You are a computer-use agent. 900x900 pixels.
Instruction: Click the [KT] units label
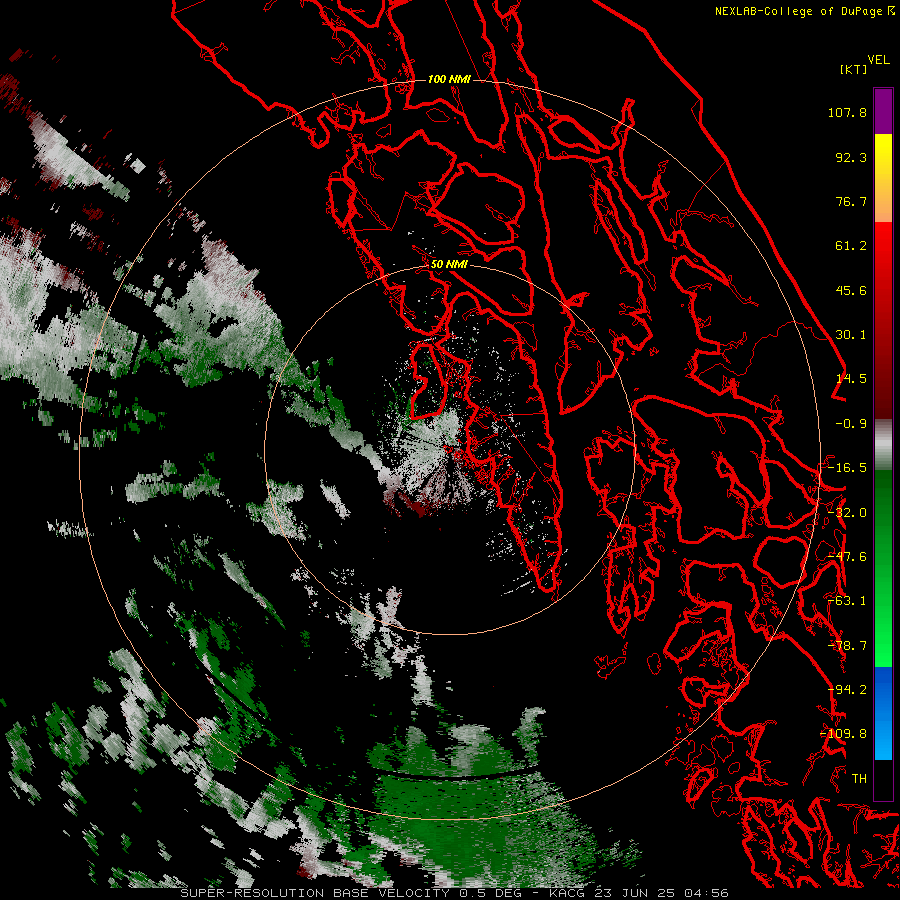(853, 69)
